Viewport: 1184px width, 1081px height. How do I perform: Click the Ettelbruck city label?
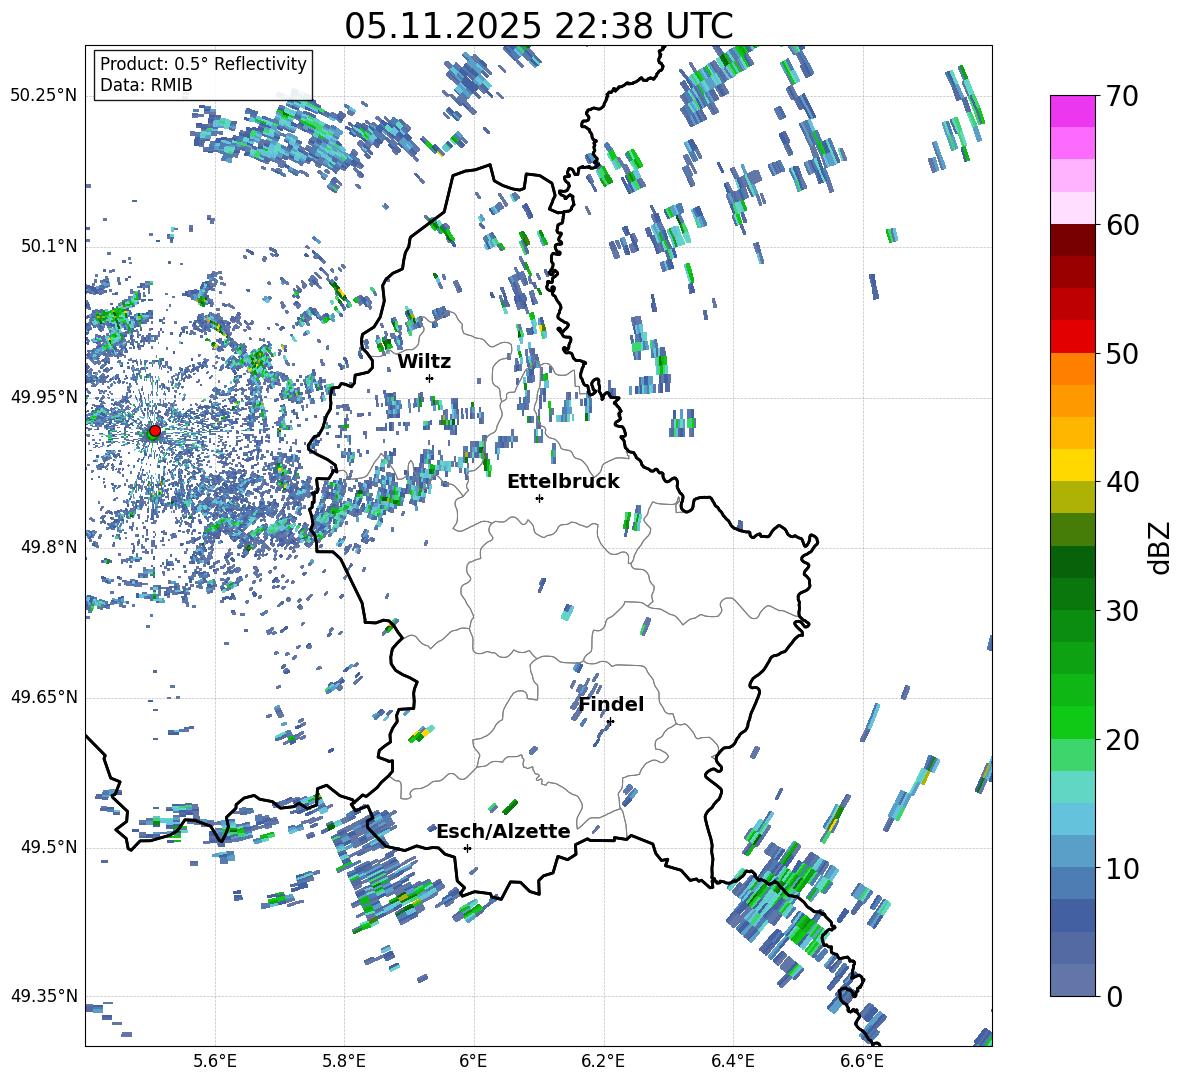click(563, 482)
